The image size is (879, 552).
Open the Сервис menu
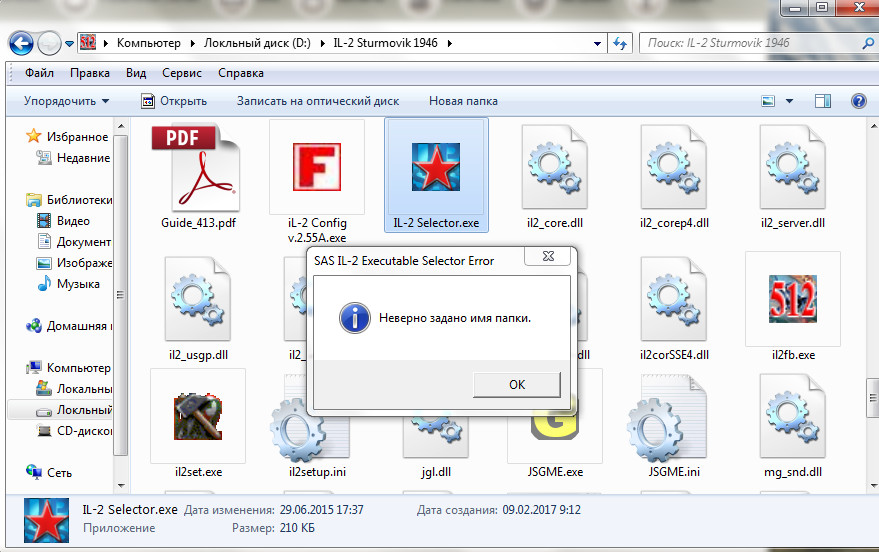tap(182, 73)
